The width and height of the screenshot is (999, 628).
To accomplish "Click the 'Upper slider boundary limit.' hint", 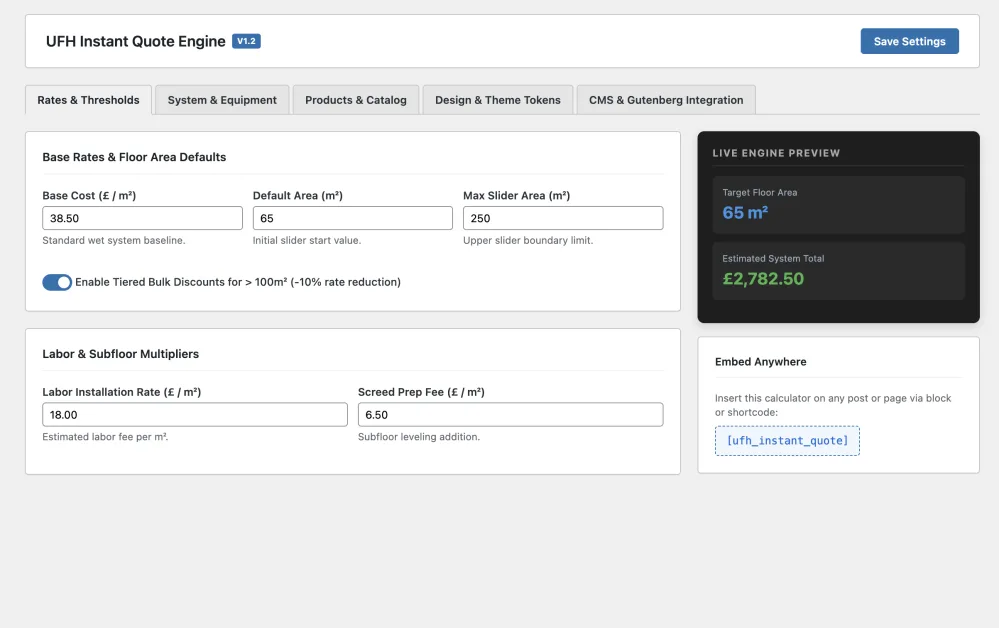I will point(528,240).
